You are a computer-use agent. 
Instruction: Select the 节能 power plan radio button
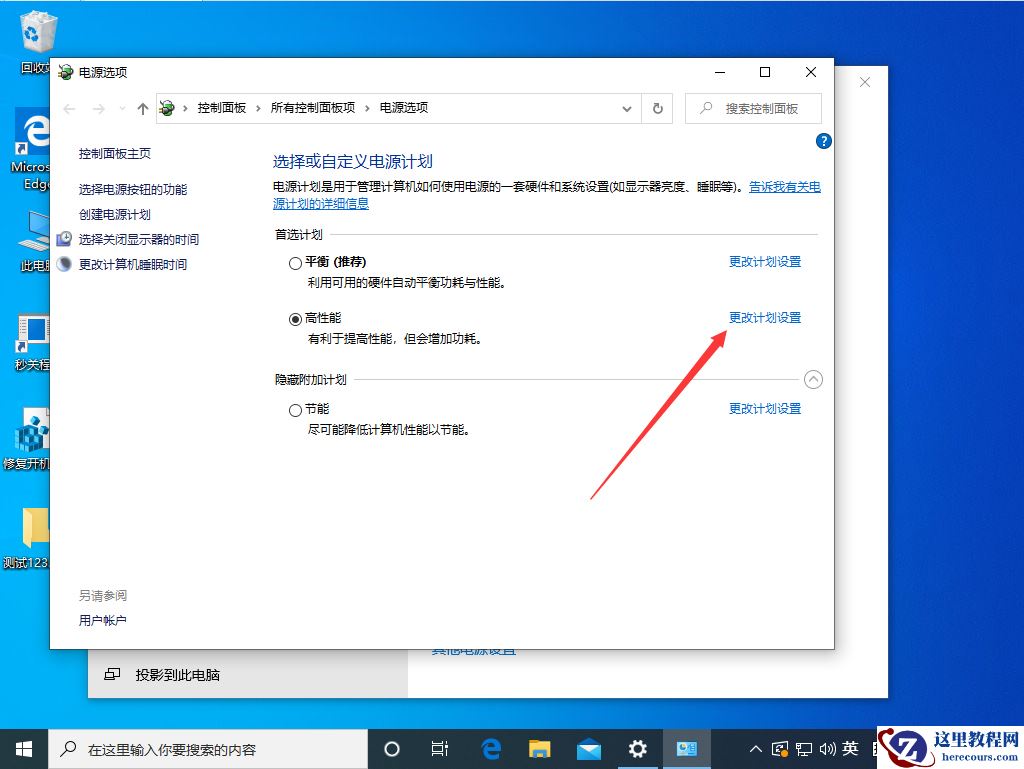(295, 409)
